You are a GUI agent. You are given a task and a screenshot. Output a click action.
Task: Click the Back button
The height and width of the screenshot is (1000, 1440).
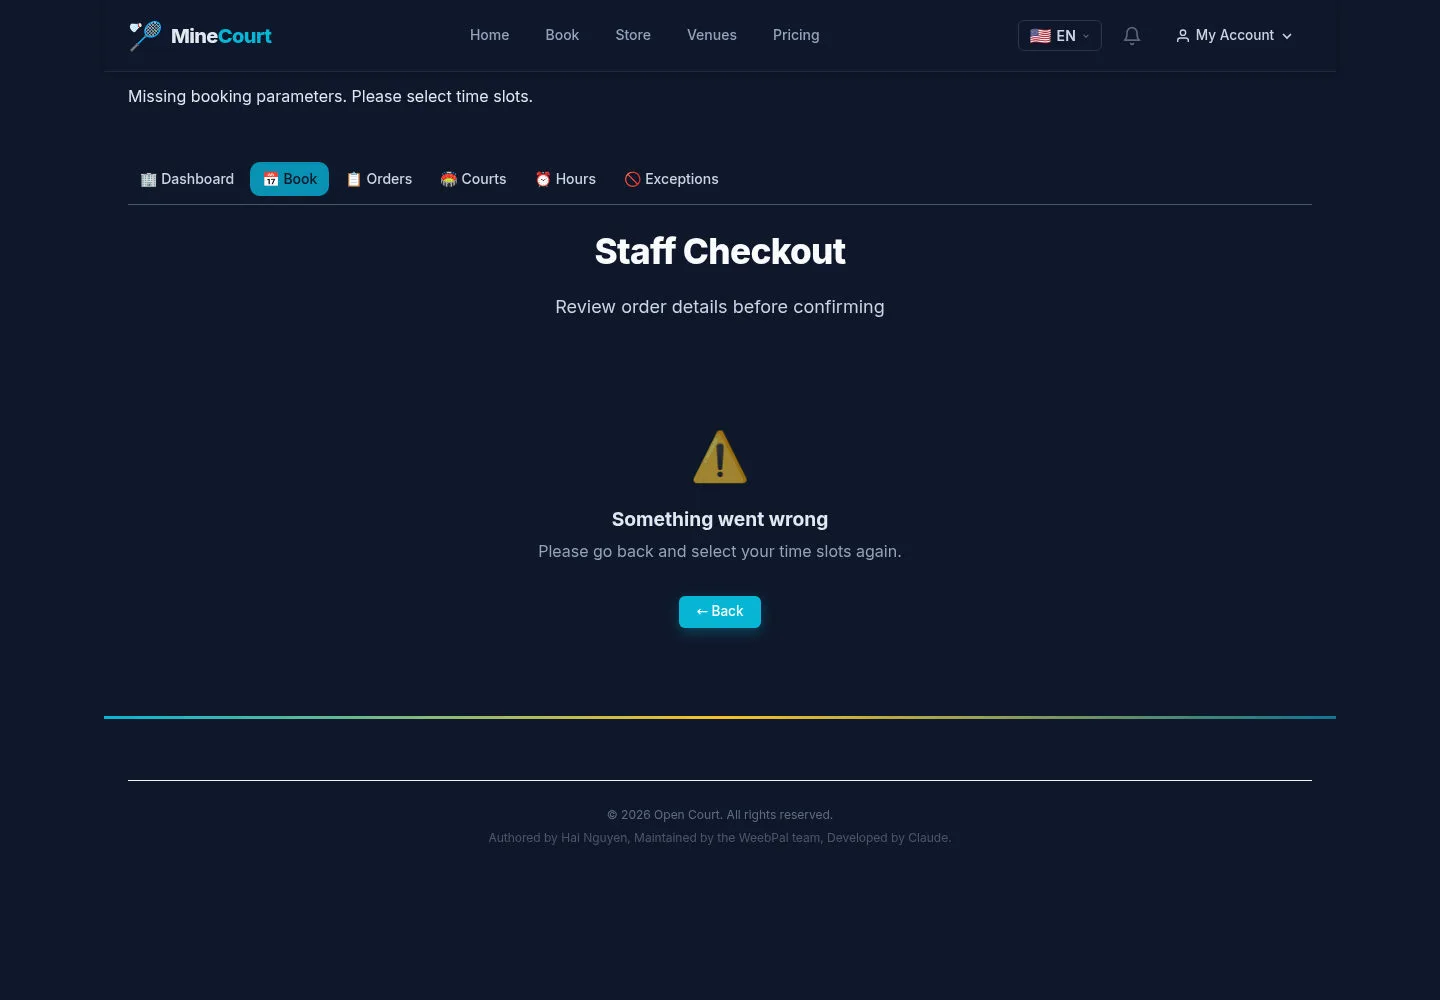720,612
